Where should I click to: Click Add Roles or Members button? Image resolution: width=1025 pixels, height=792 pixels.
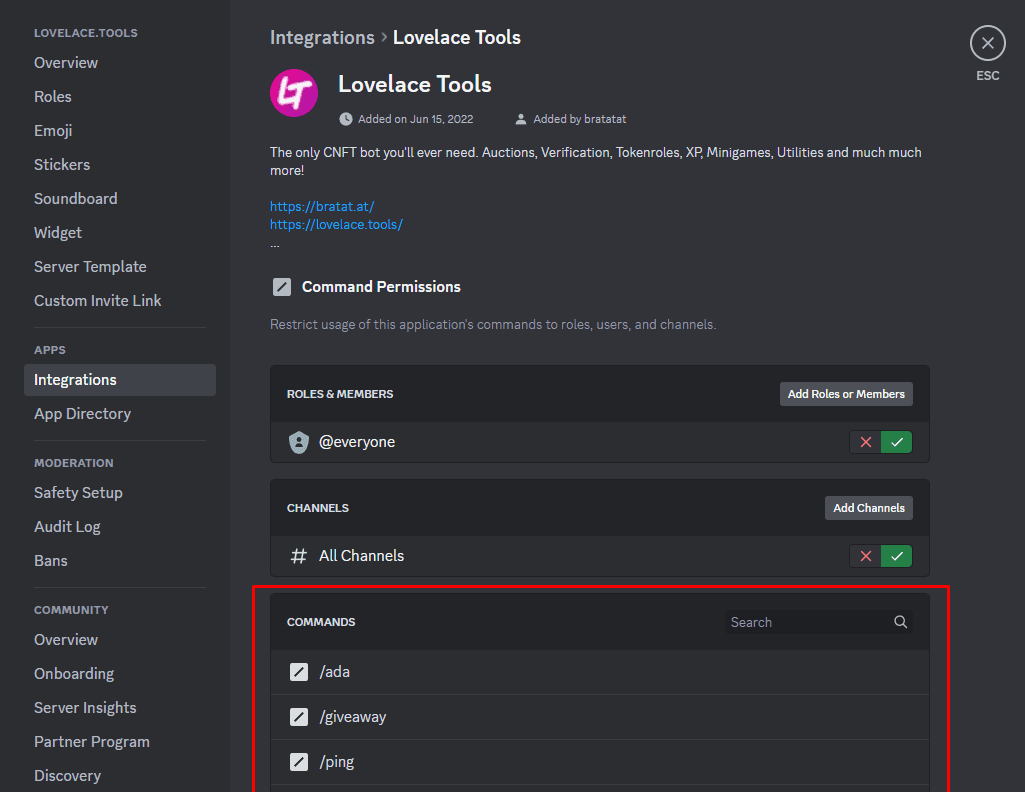click(846, 394)
